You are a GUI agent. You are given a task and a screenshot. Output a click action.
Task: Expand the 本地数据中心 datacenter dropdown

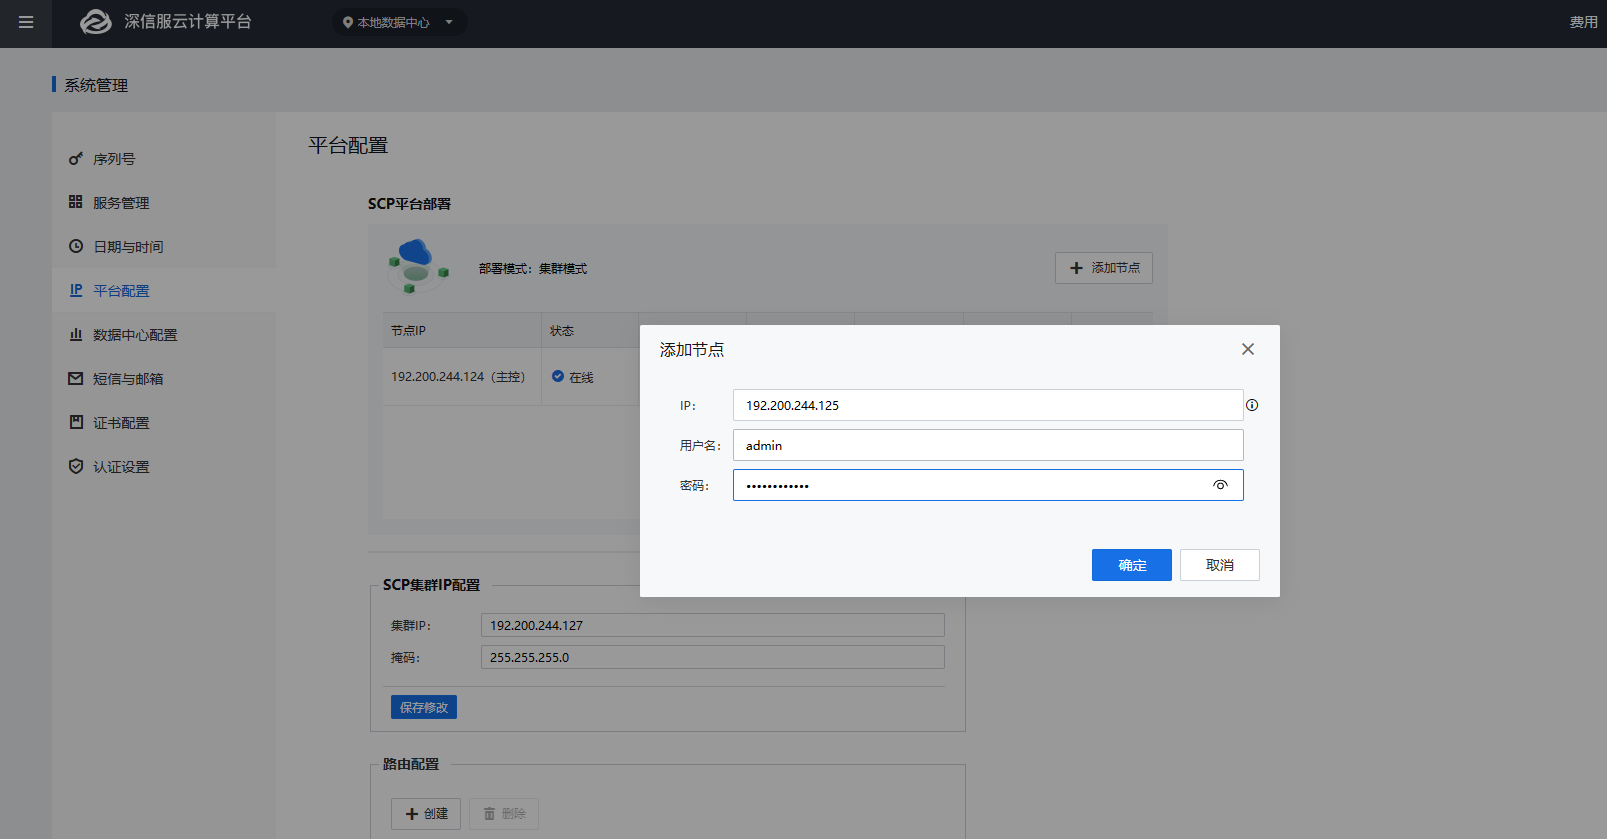click(399, 22)
